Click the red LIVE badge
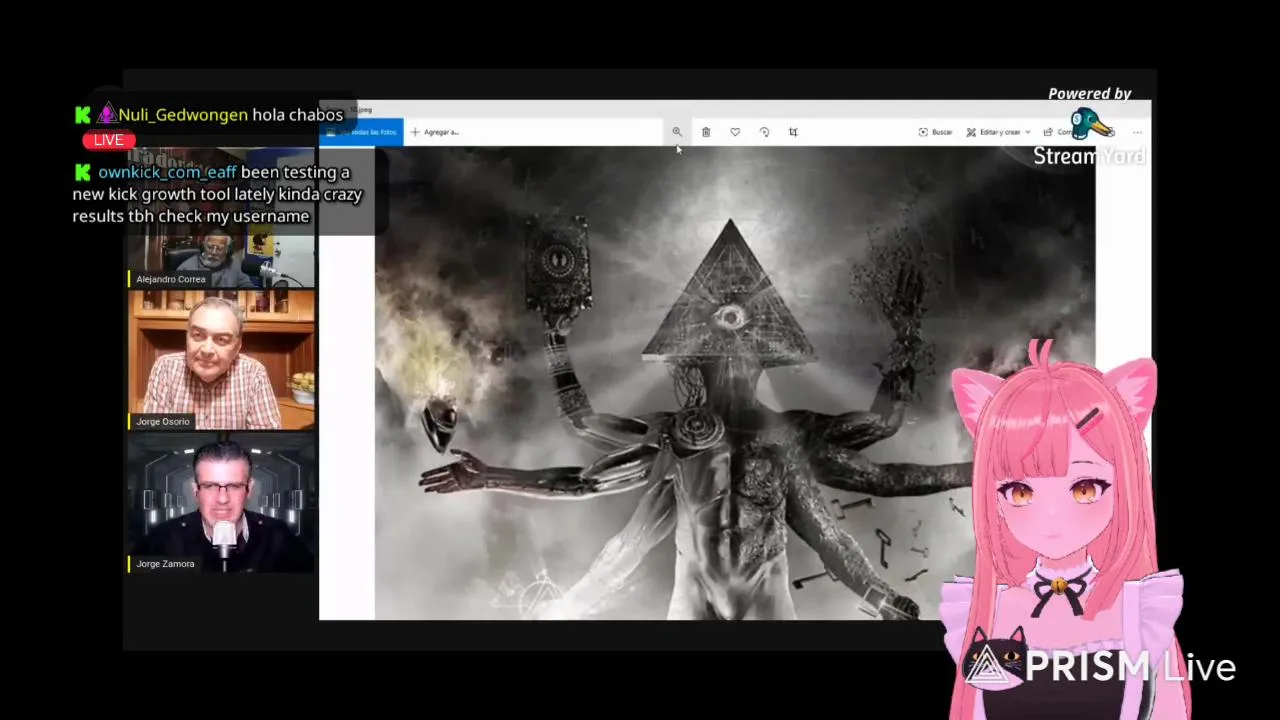1280x720 pixels. coord(109,140)
